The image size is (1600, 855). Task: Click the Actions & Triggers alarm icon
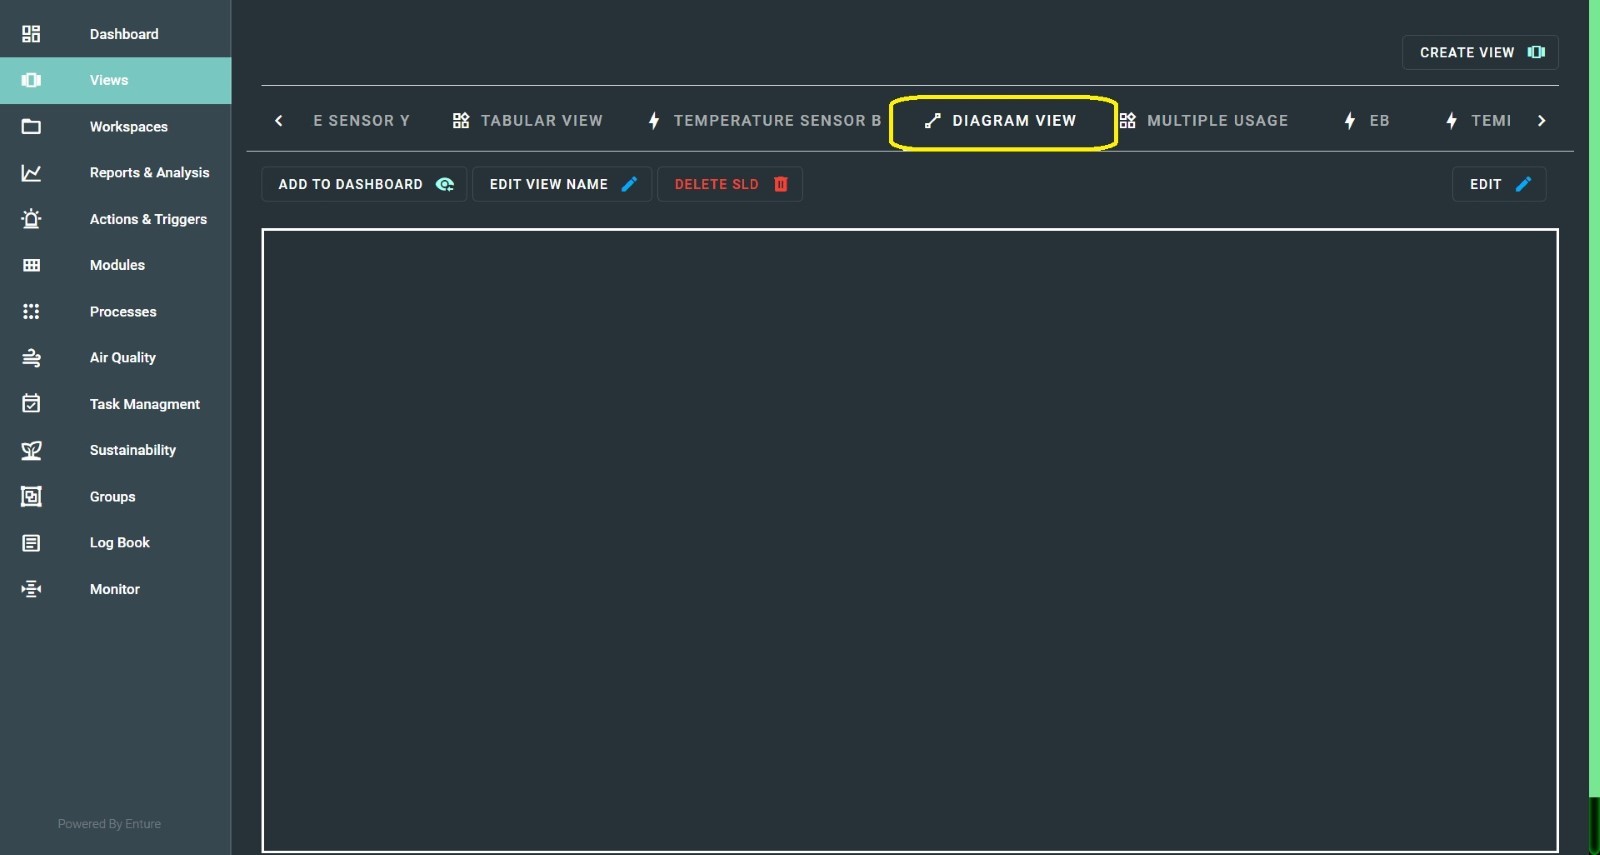pos(31,219)
